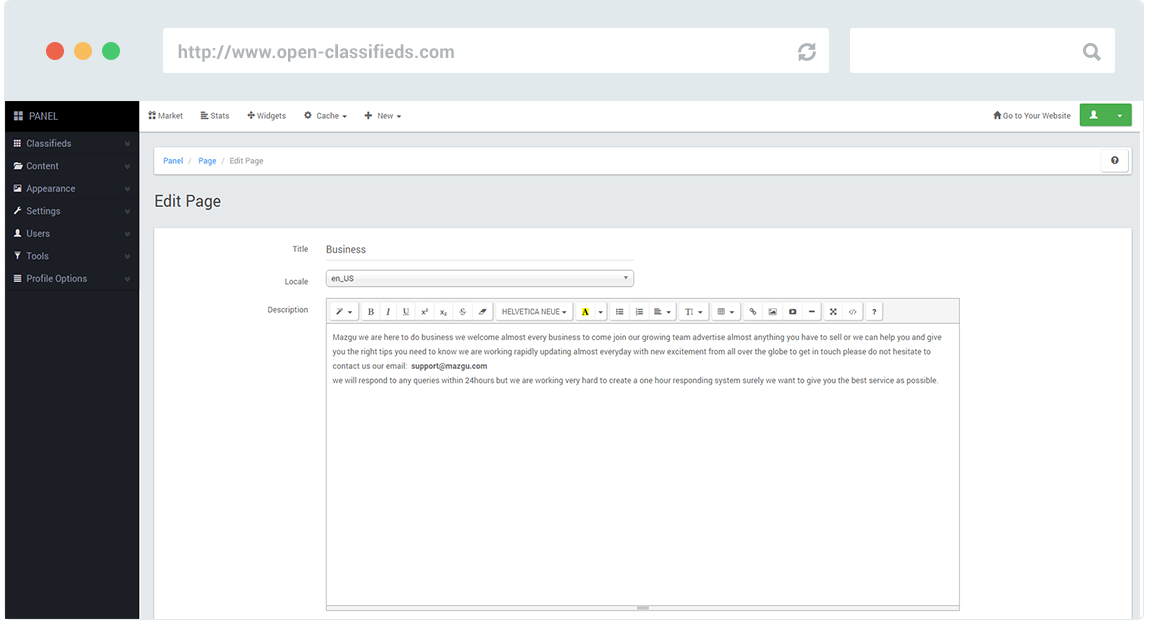Toggle fullscreen editor mode
This screenshot has width=1150, height=620.
click(833, 312)
